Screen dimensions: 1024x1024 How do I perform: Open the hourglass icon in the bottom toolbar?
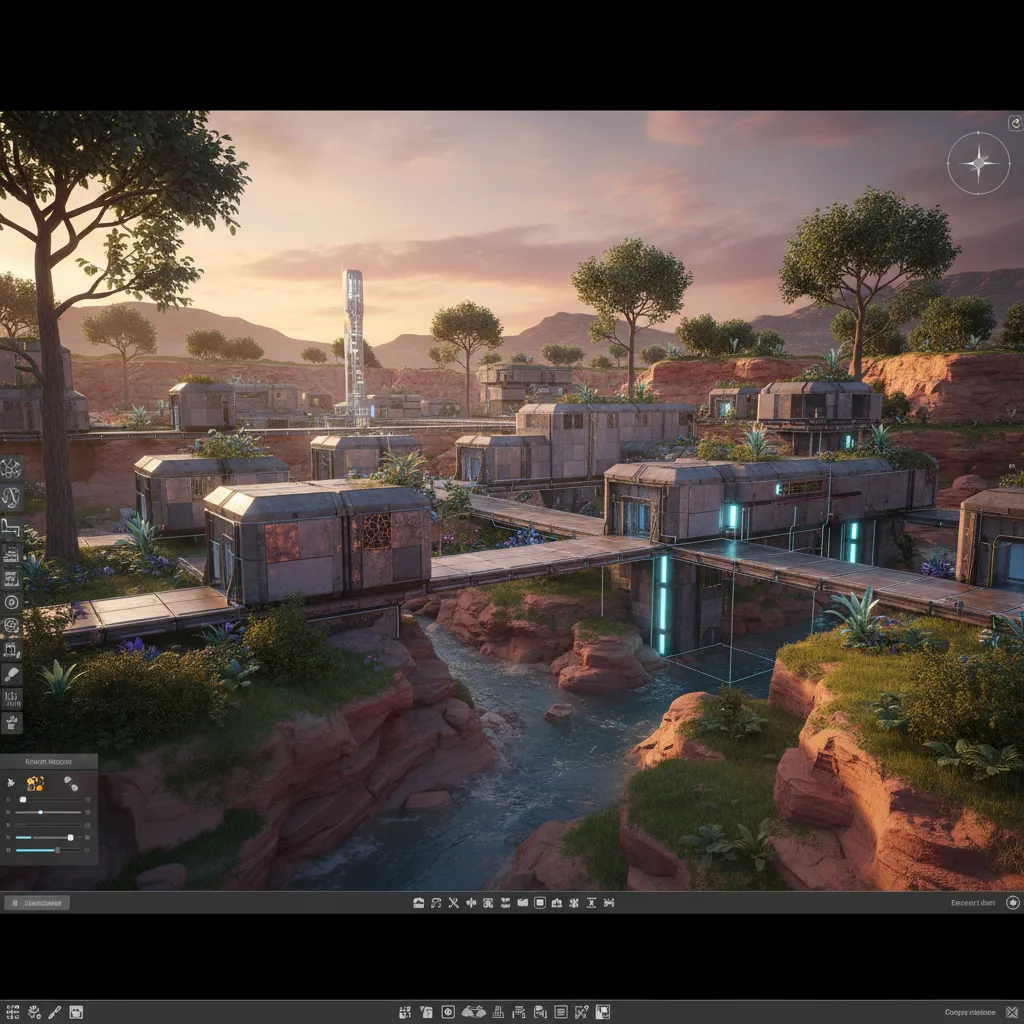tap(591, 902)
